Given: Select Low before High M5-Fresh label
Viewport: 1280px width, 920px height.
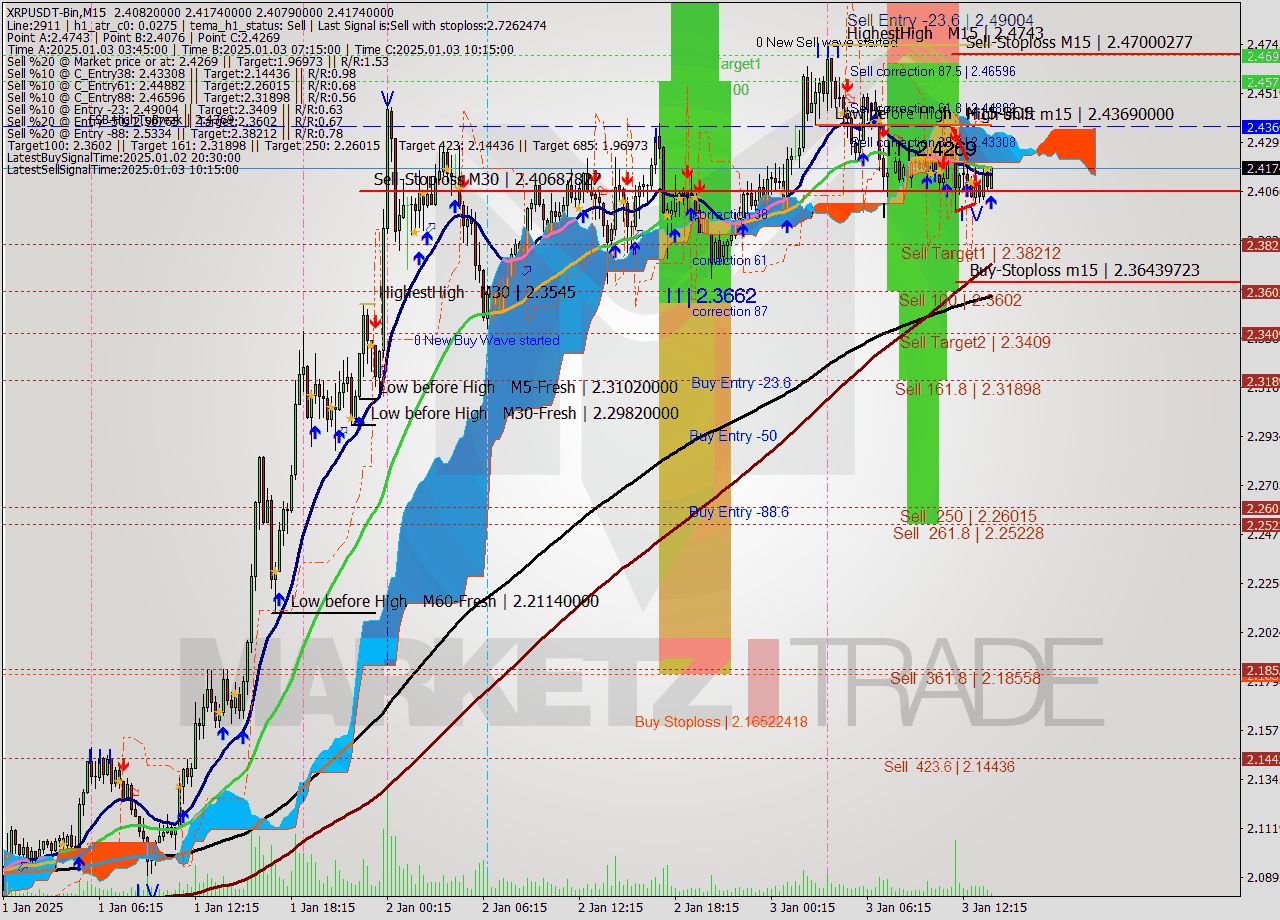Looking at the screenshot, I should (x=529, y=387).
